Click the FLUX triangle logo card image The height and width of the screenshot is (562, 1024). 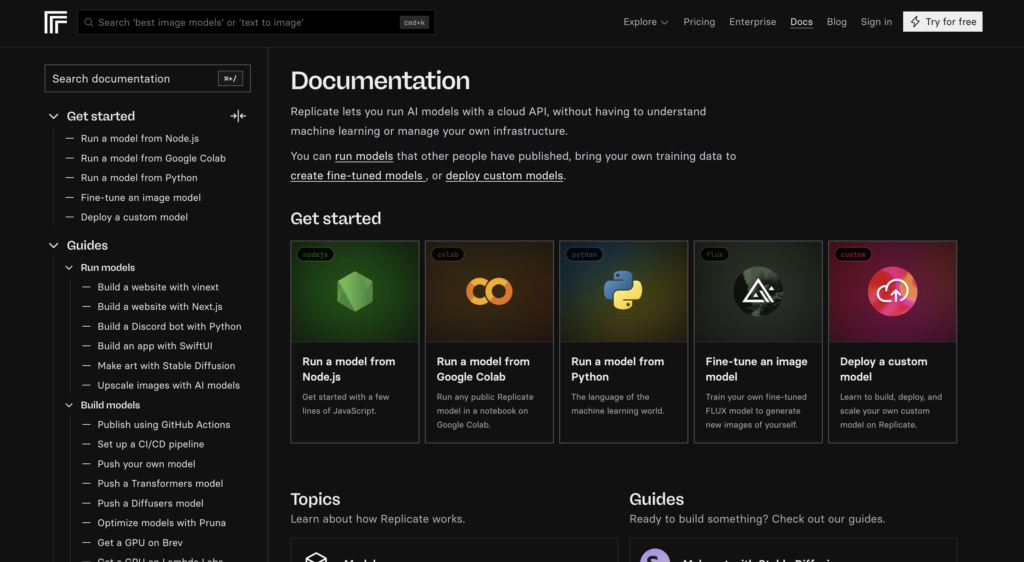pyautogui.click(x=758, y=292)
